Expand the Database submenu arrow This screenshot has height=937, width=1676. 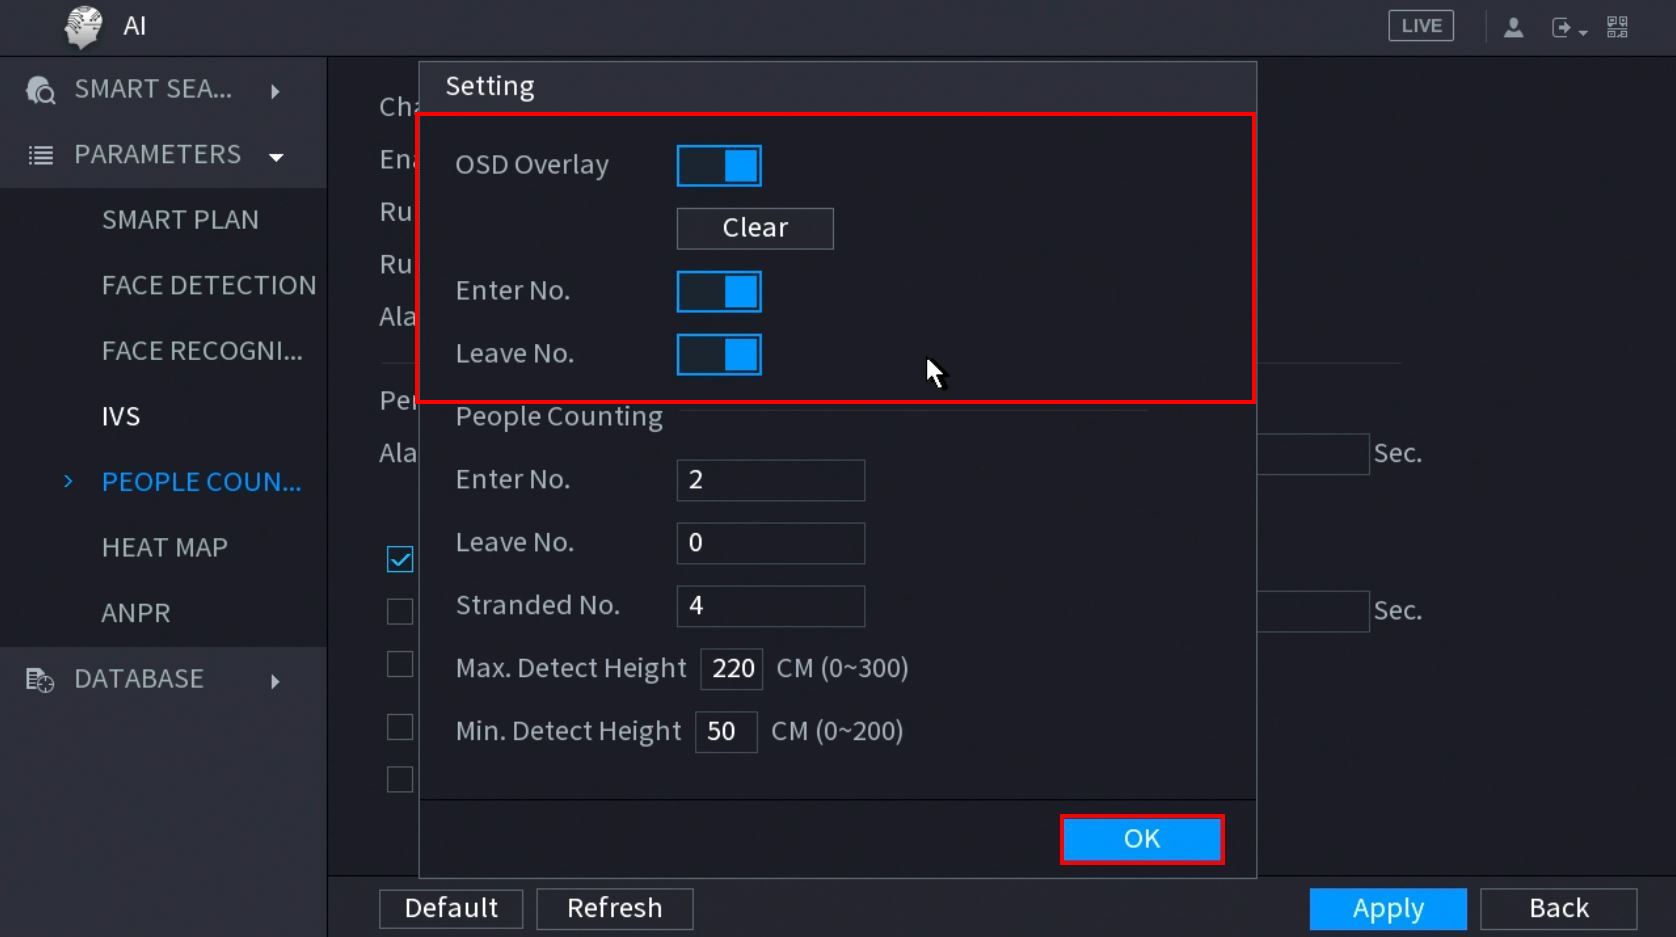(275, 681)
